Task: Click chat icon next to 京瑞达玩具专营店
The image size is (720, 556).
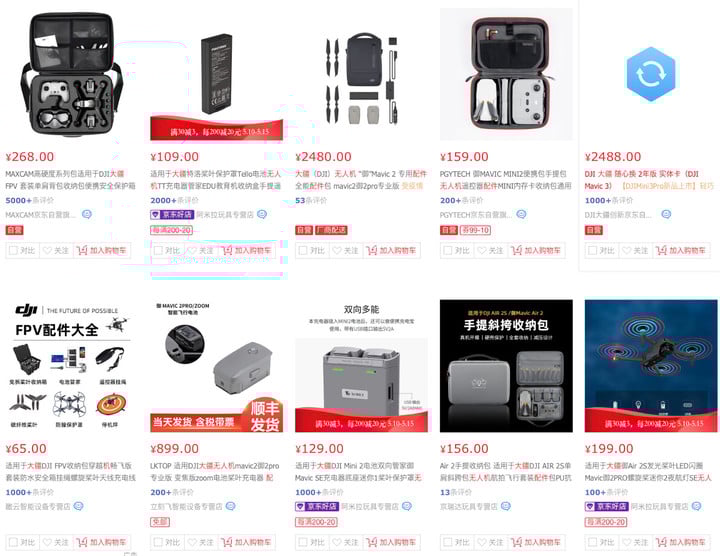Action: pyautogui.click(x=506, y=506)
